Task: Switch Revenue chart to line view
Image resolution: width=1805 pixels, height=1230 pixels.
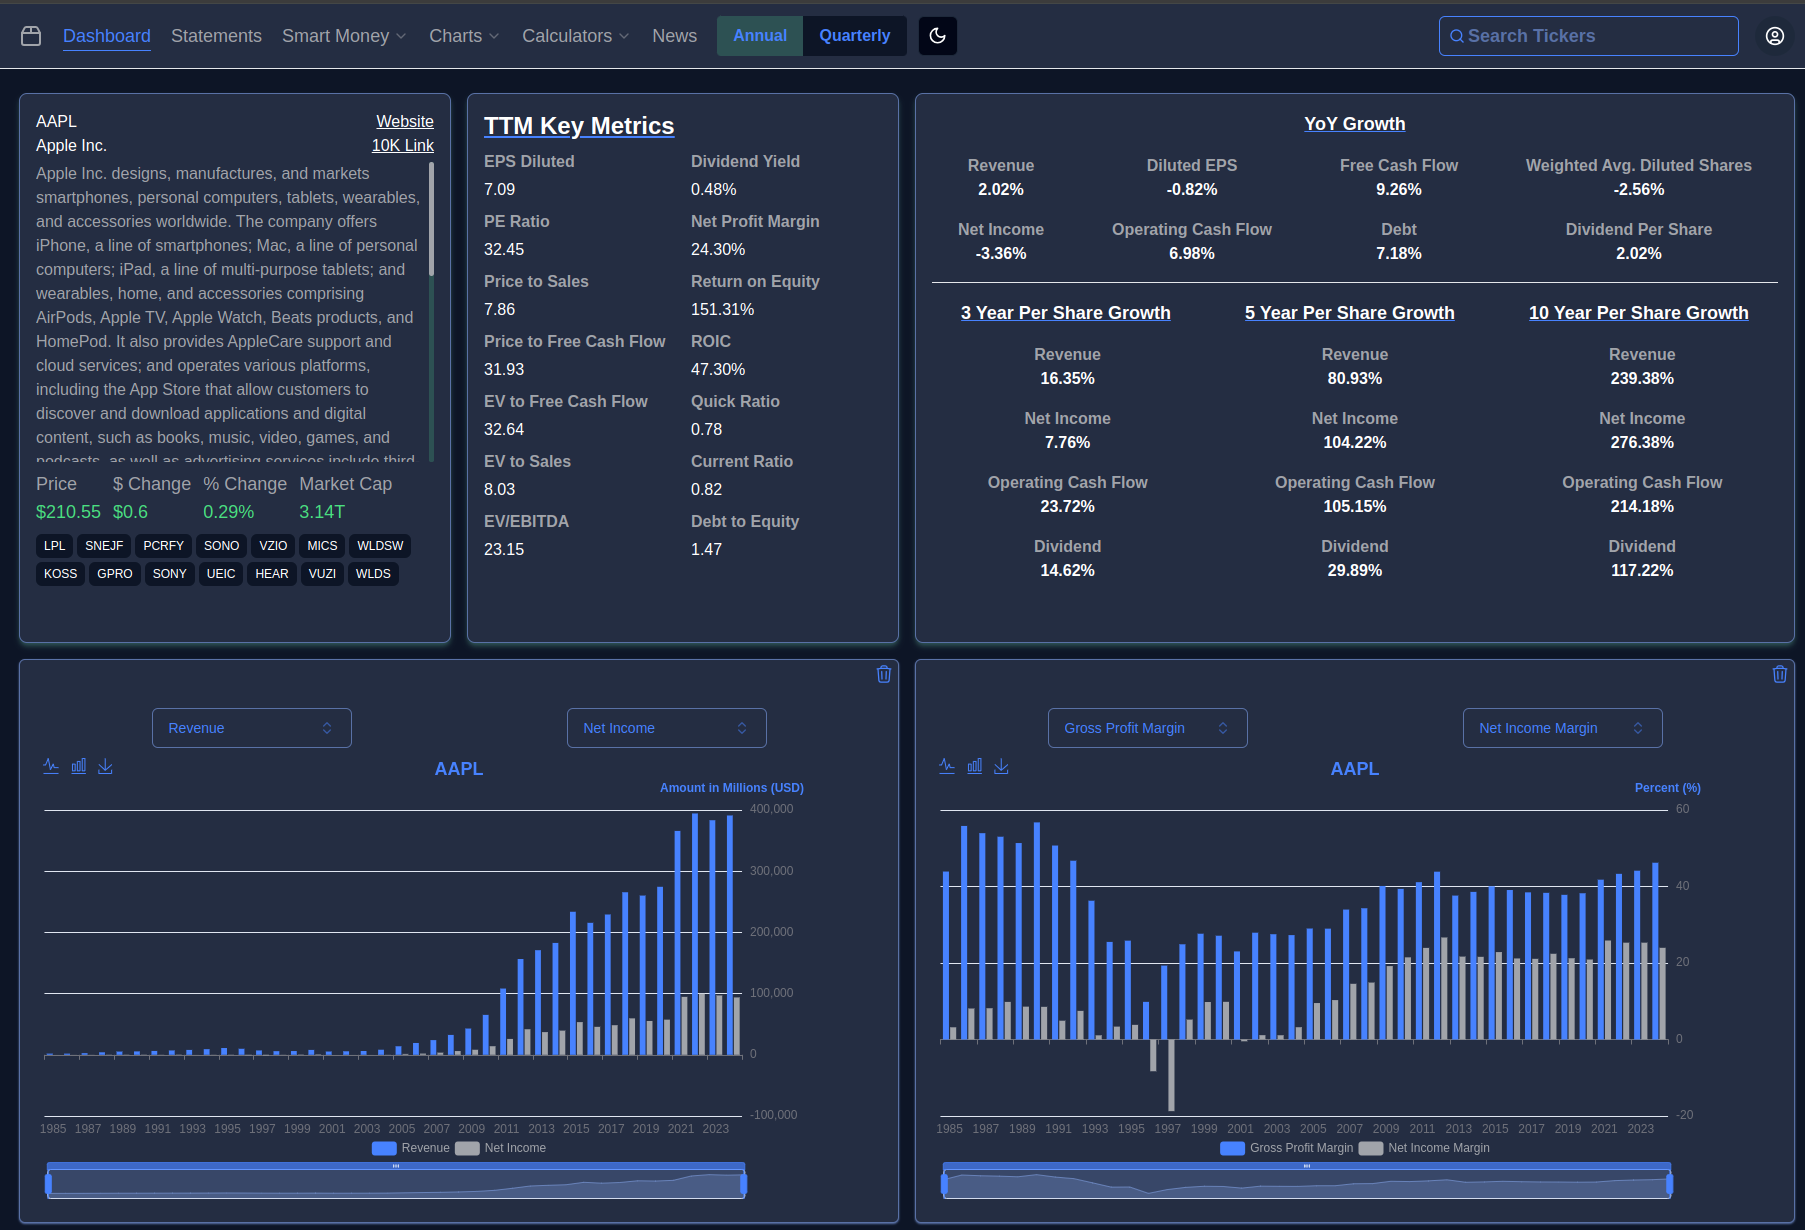Action: [x=51, y=766]
